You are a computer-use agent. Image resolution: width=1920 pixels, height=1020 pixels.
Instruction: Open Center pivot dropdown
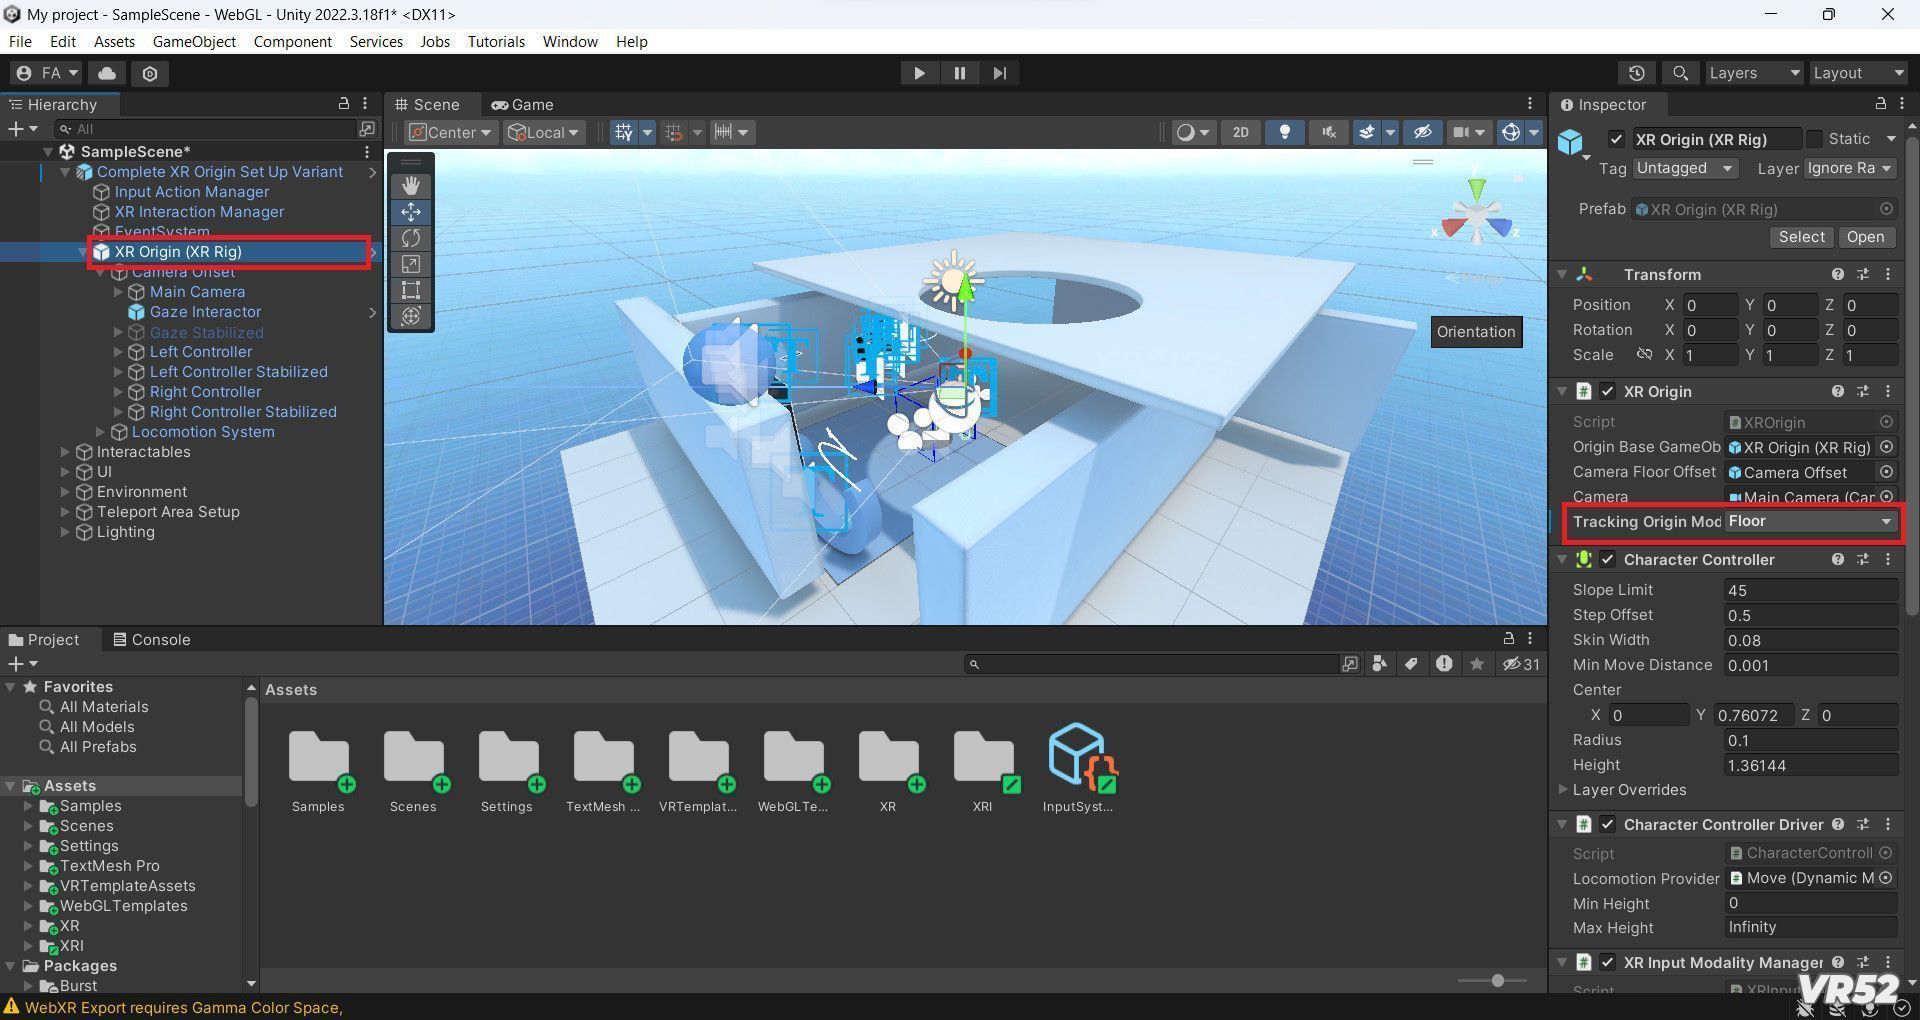(x=451, y=132)
